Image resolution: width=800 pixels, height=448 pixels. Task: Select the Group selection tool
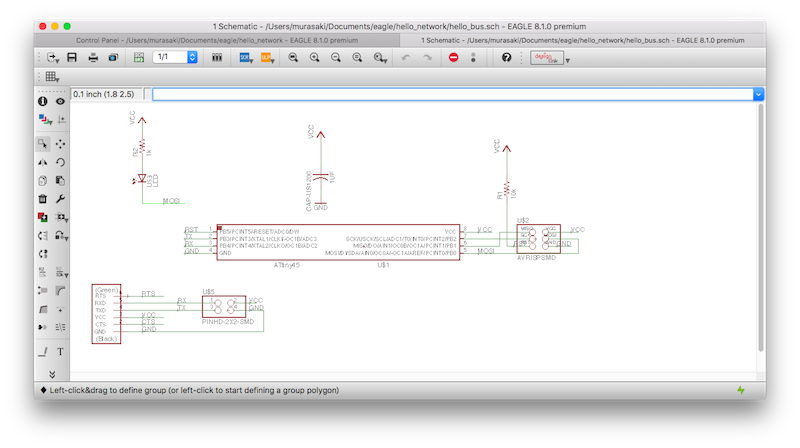pyautogui.click(x=43, y=144)
